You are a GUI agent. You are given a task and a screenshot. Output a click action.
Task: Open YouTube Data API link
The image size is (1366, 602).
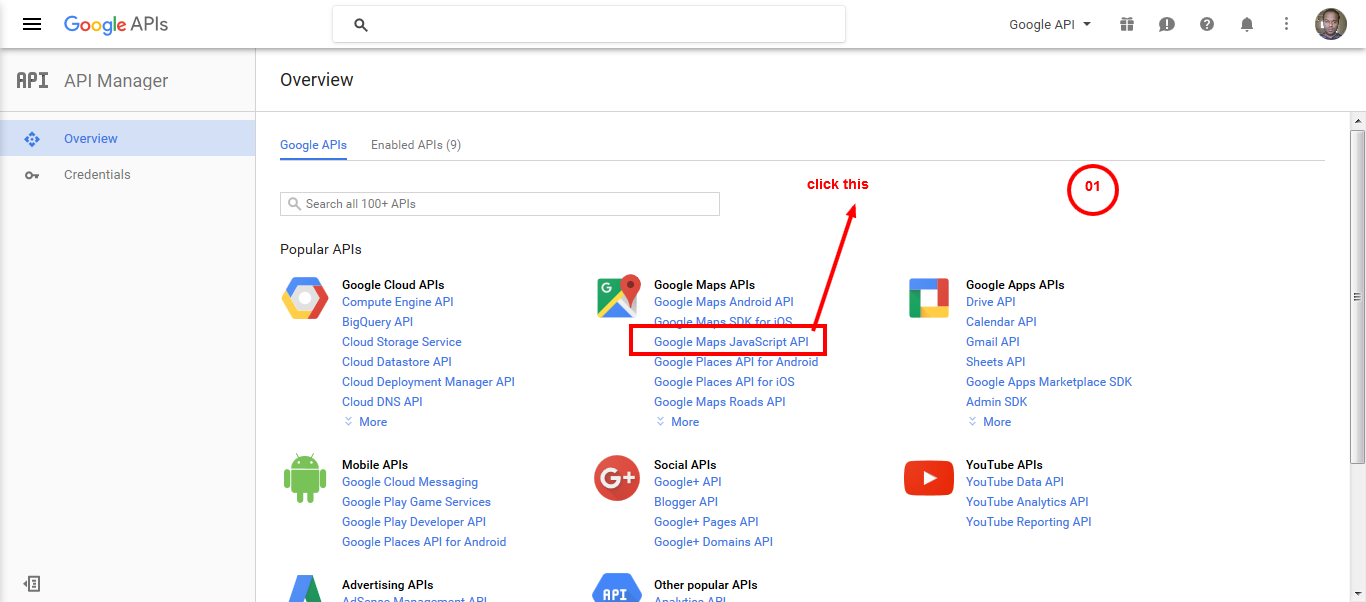point(1015,482)
